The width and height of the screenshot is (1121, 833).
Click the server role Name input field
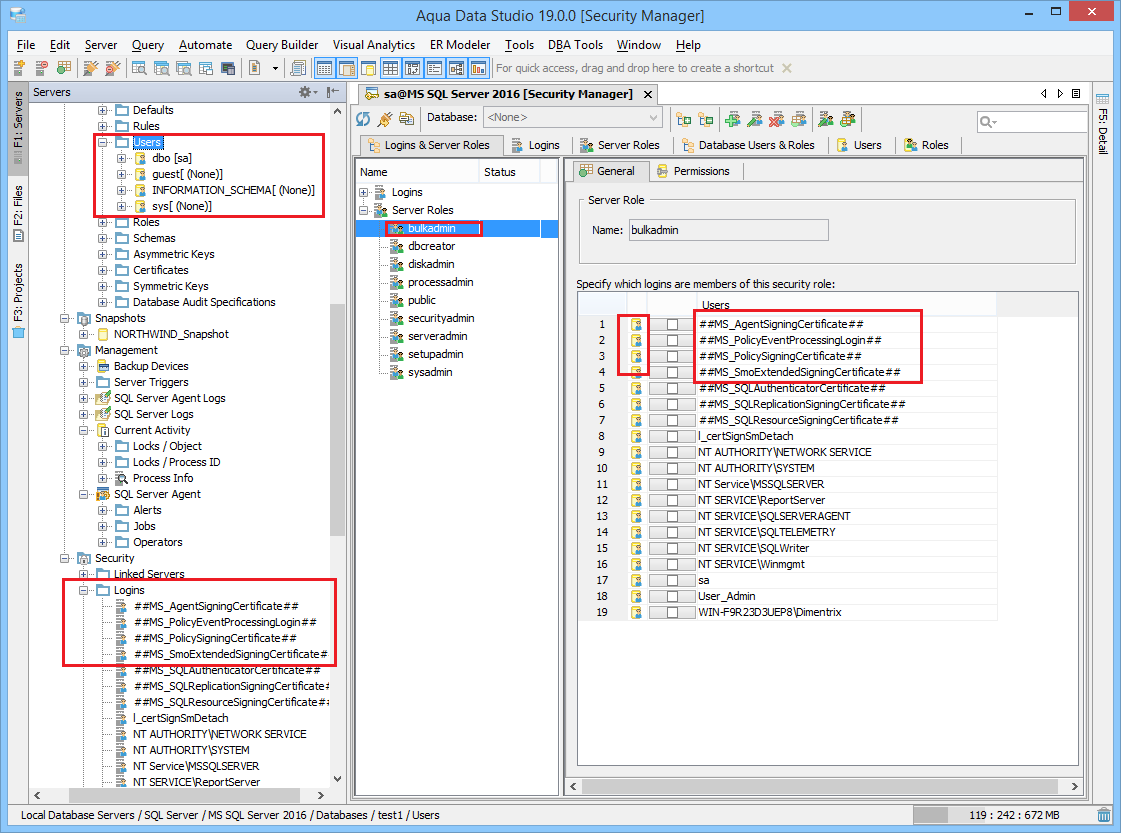(729, 230)
